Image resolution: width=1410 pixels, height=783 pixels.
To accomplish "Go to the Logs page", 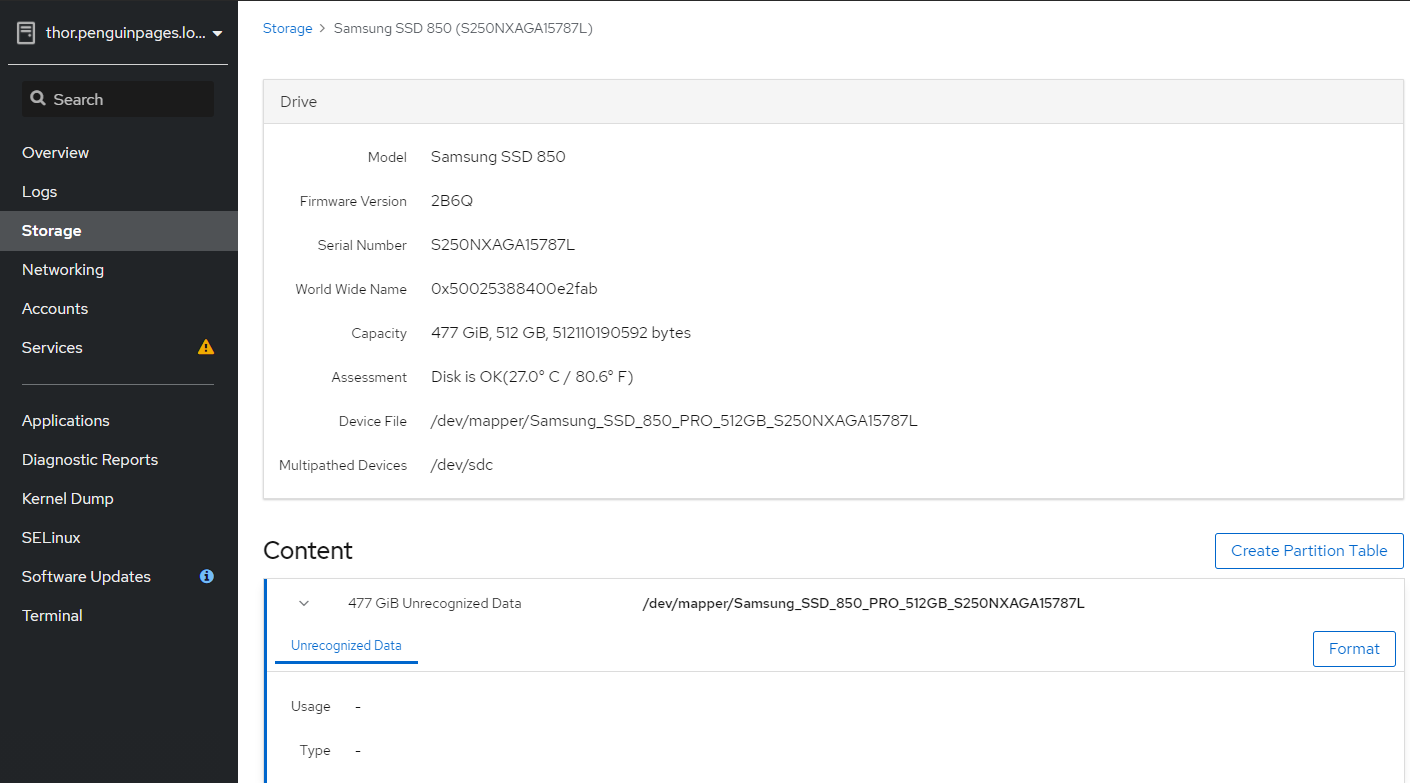I will pos(39,192).
